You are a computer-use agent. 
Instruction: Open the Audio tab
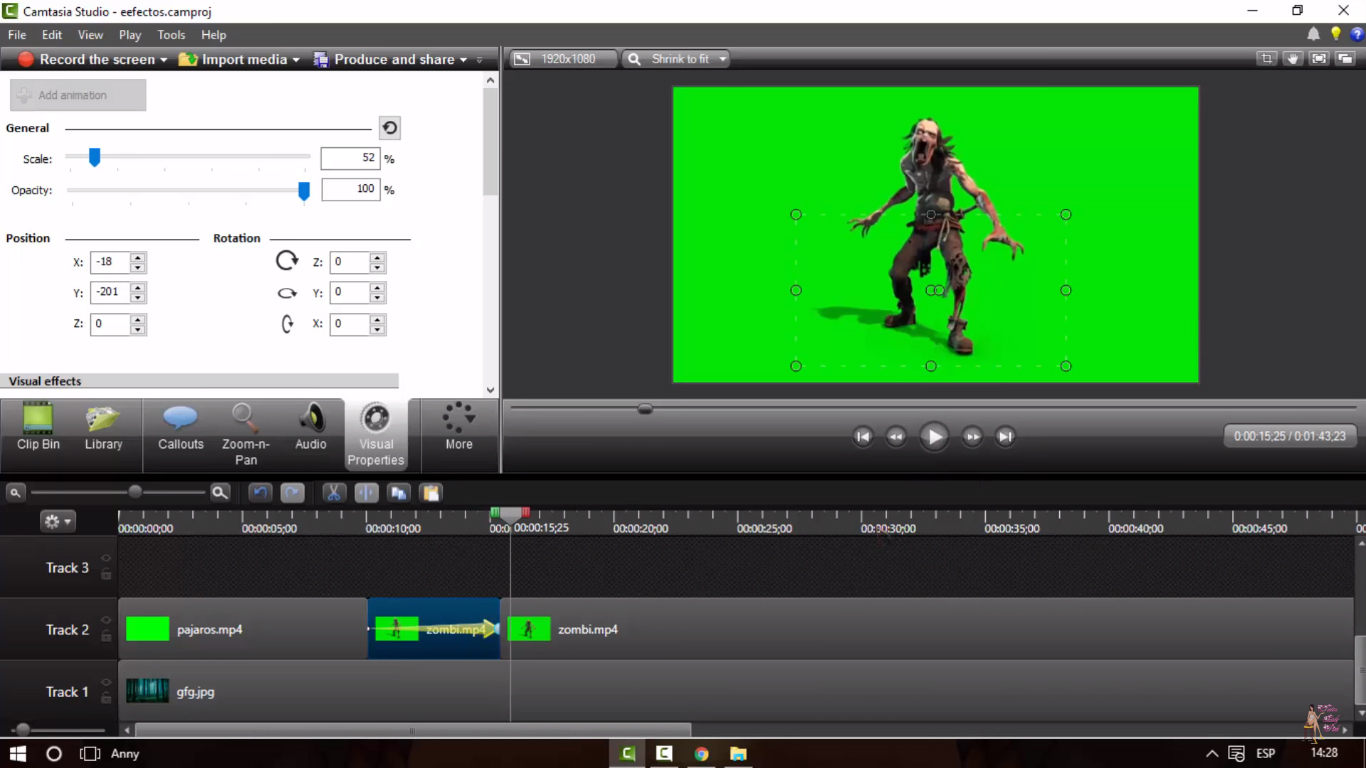310,428
